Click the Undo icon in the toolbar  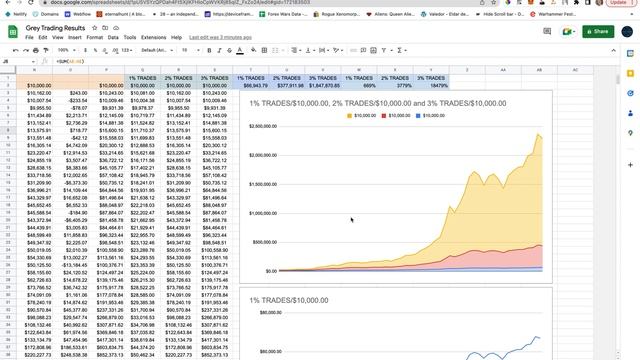point(16,50)
